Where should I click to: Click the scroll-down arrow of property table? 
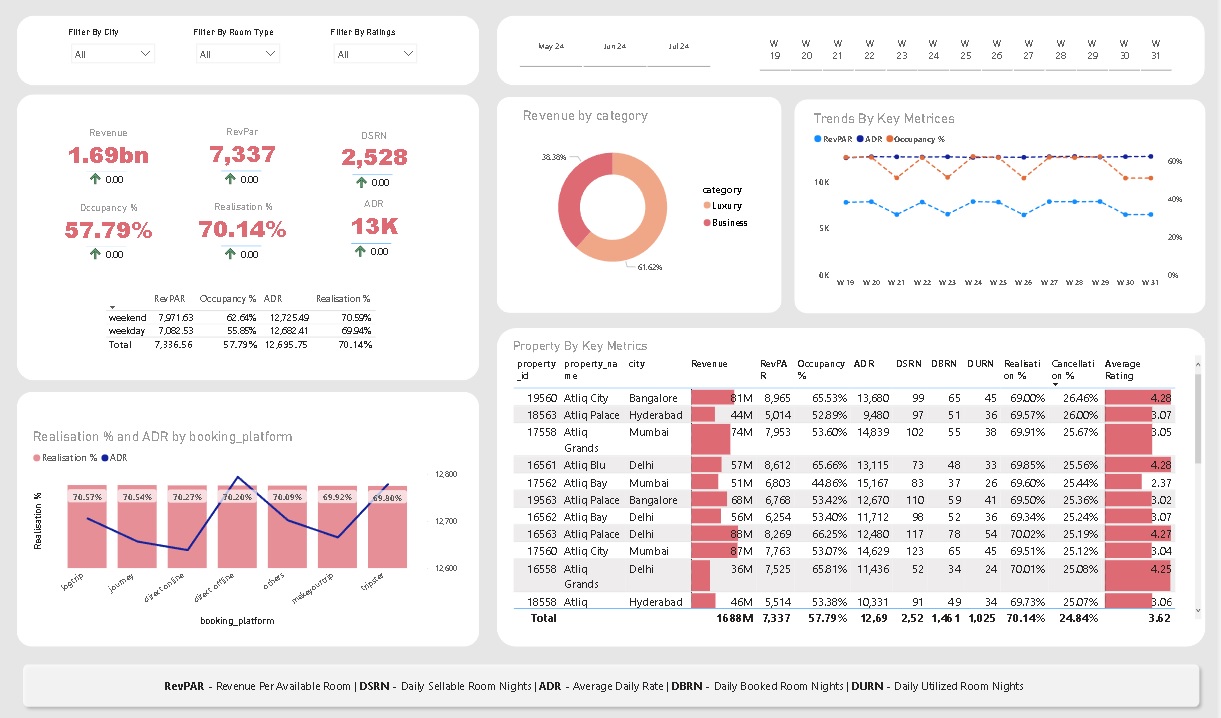click(x=1196, y=607)
